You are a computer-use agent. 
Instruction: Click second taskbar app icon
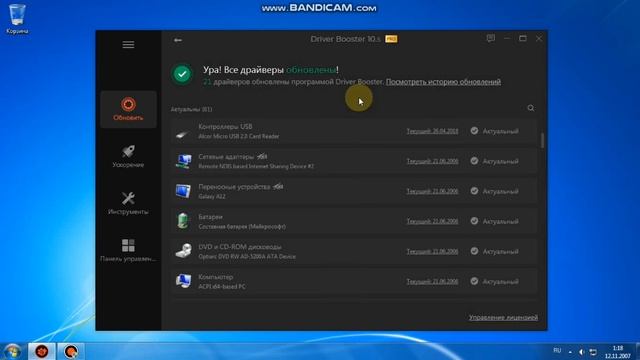point(71,351)
